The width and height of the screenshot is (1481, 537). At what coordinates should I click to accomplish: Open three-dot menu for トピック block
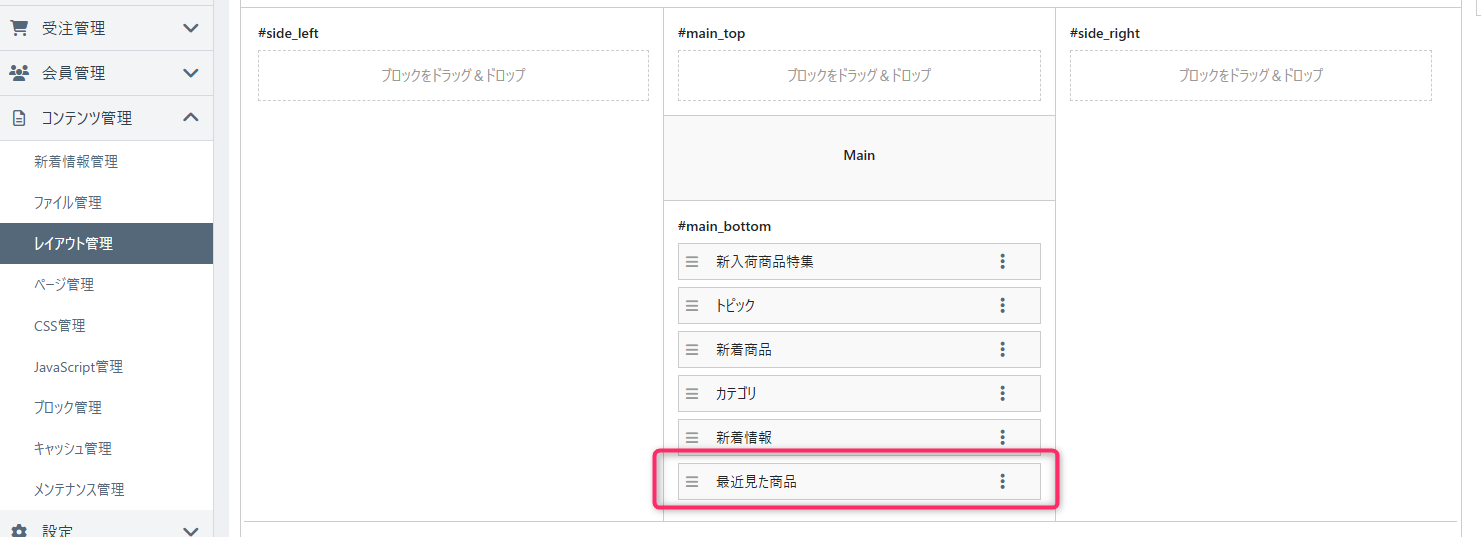(1002, 306)
